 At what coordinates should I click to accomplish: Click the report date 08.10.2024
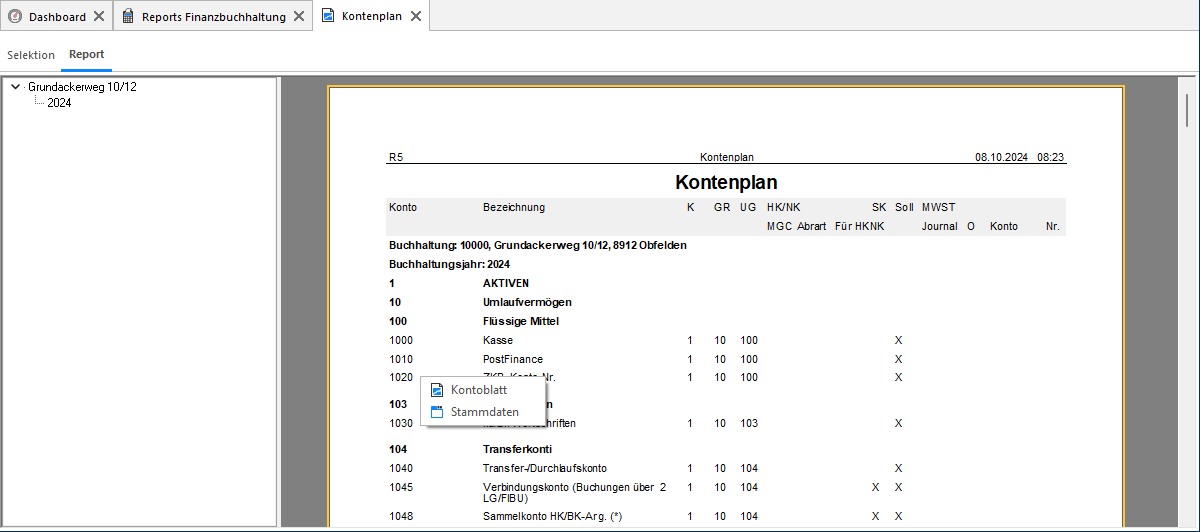(x=1002, y=157)
